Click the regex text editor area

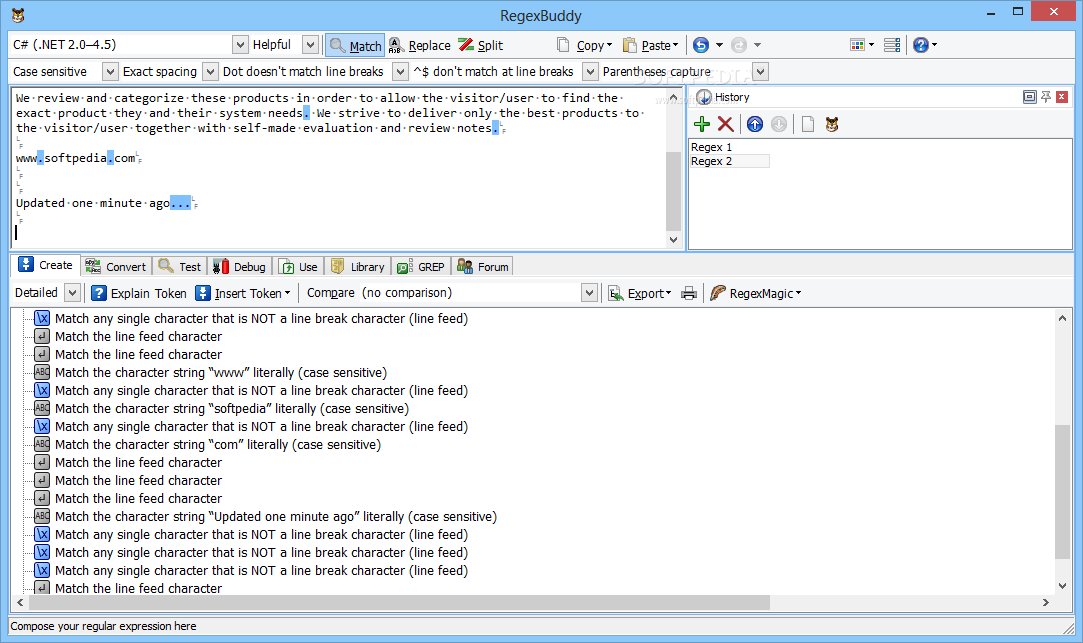coord(338,167)
